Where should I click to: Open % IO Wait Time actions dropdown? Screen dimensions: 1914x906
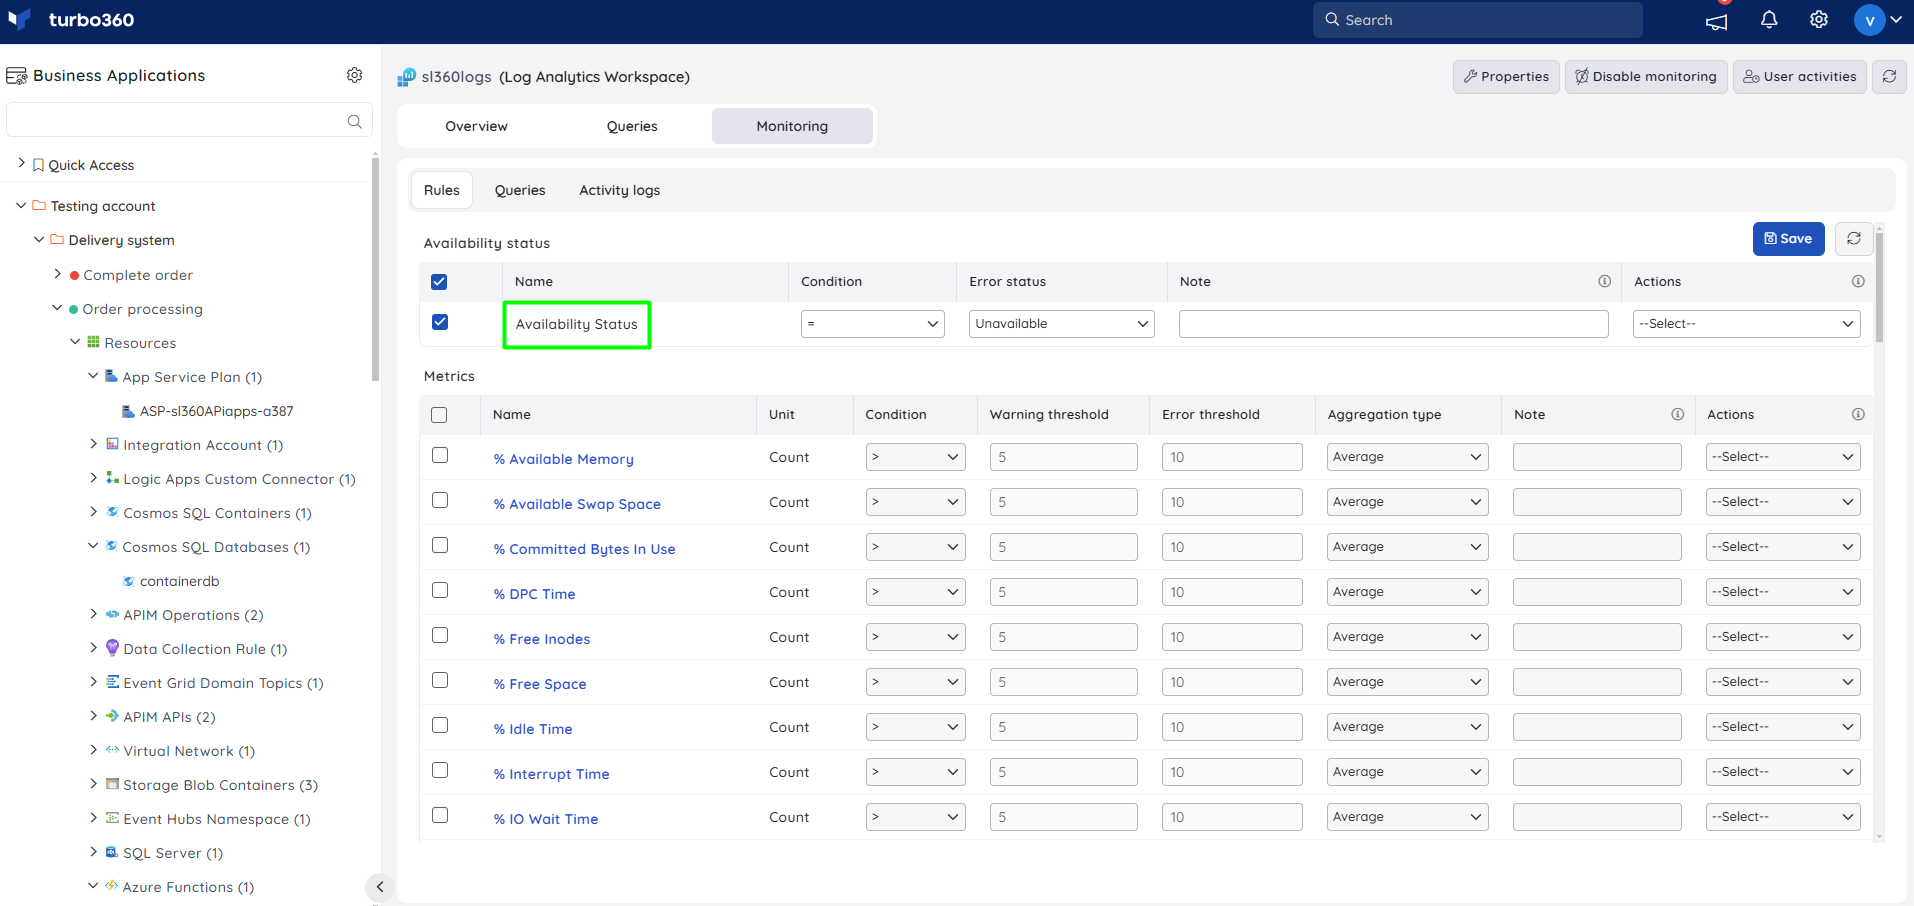click(1782, 817)
